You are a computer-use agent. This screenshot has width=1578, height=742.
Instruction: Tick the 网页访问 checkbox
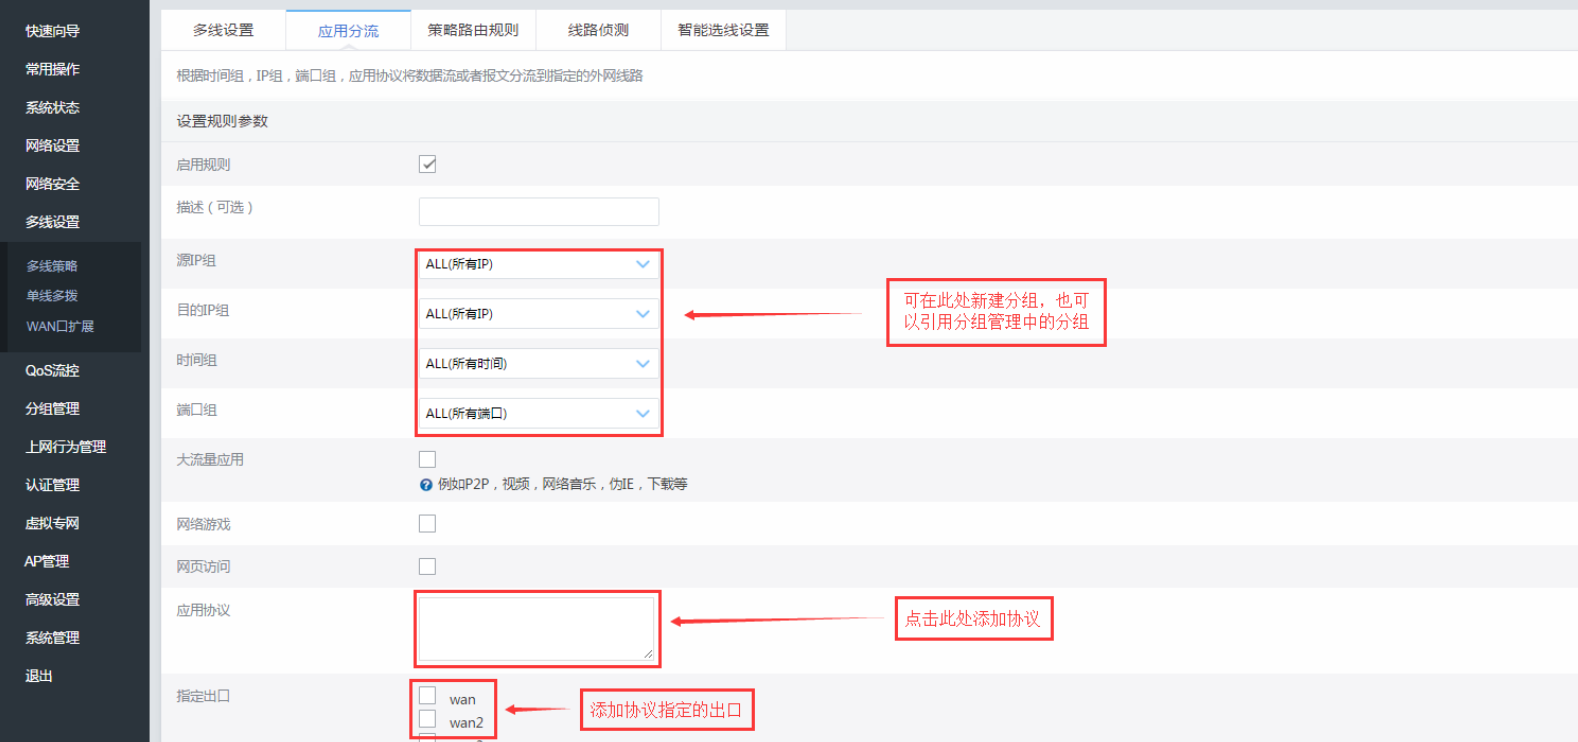[x=427, y=567]
